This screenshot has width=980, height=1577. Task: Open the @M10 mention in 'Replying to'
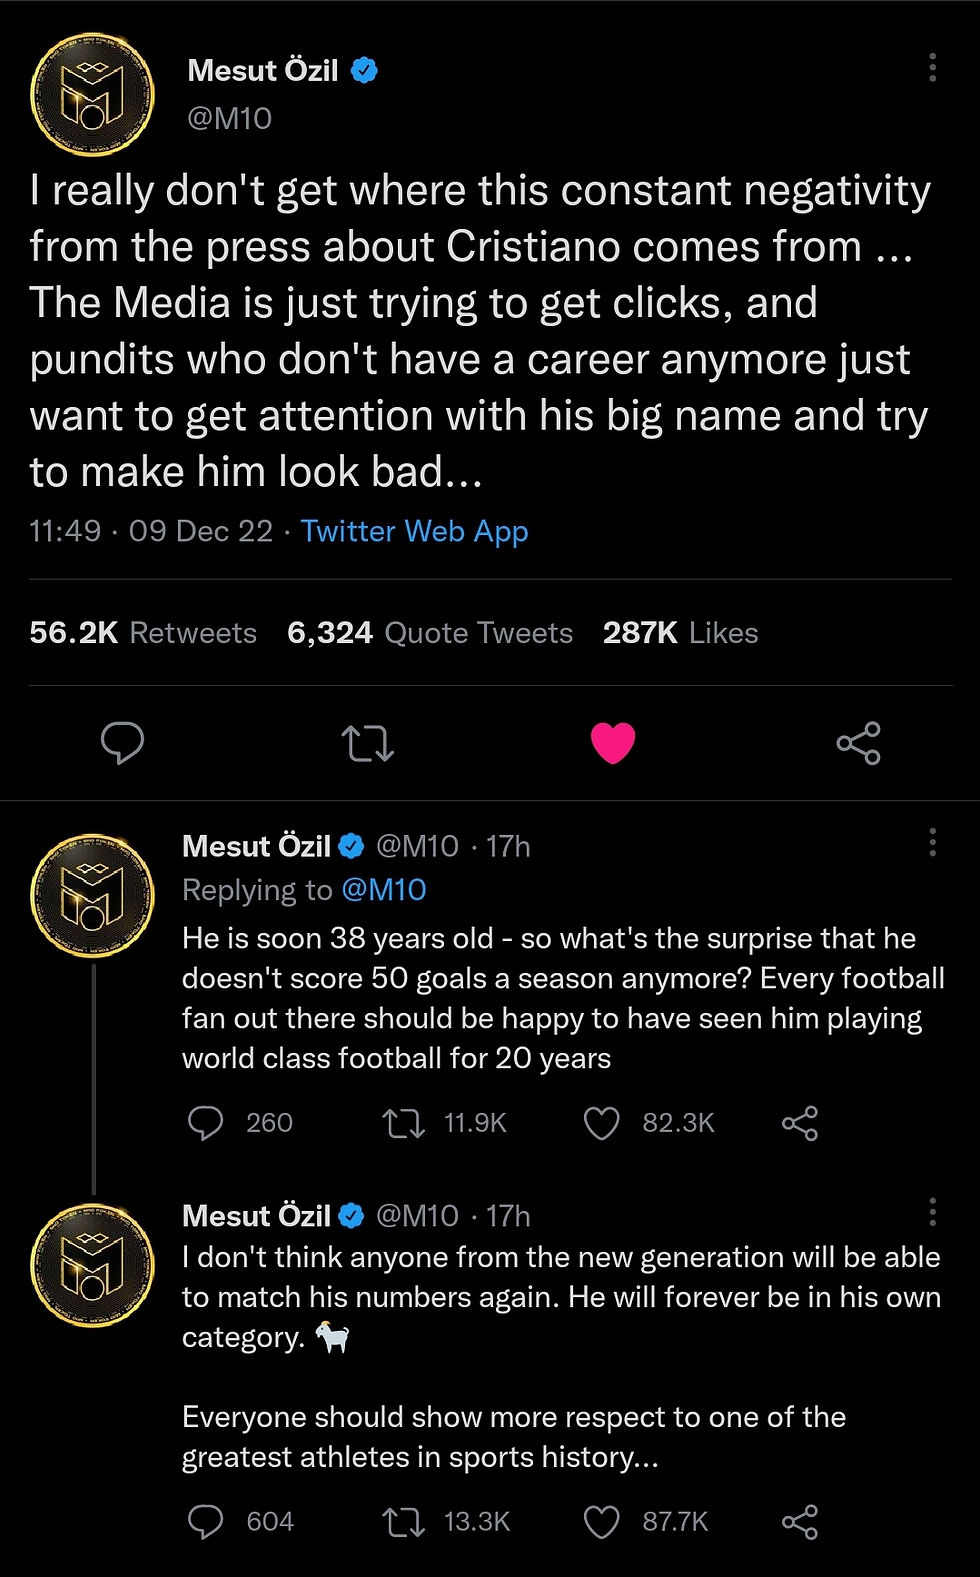coord(384,890)
